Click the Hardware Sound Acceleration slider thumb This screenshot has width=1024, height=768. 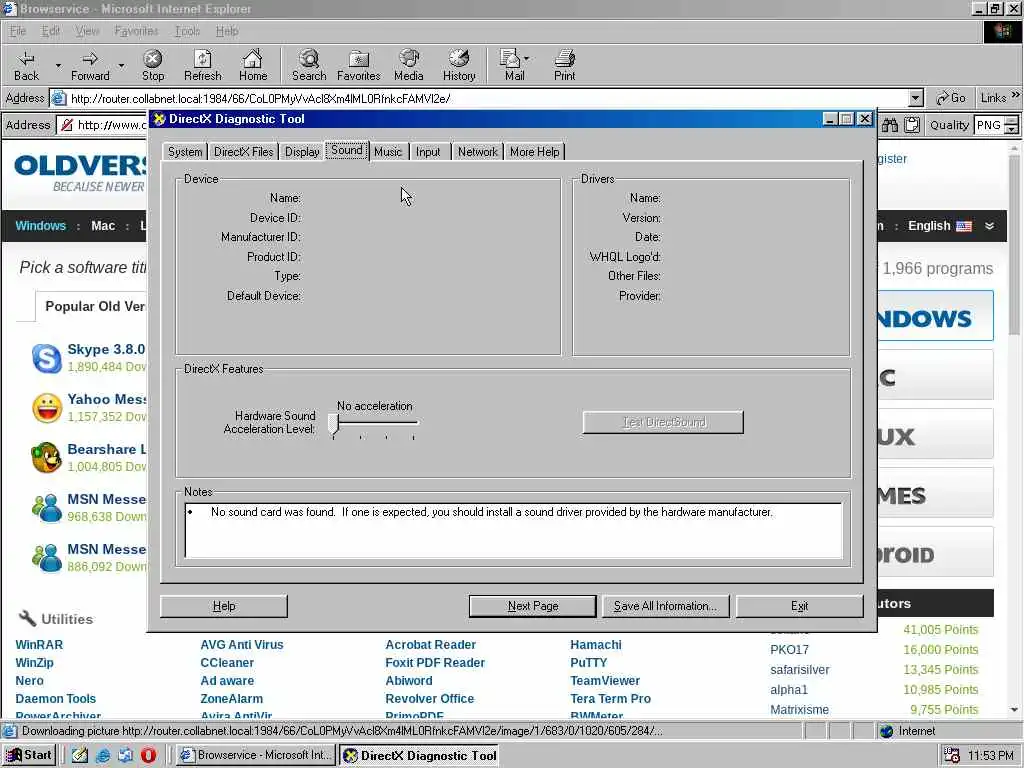[x=334, y=424]
